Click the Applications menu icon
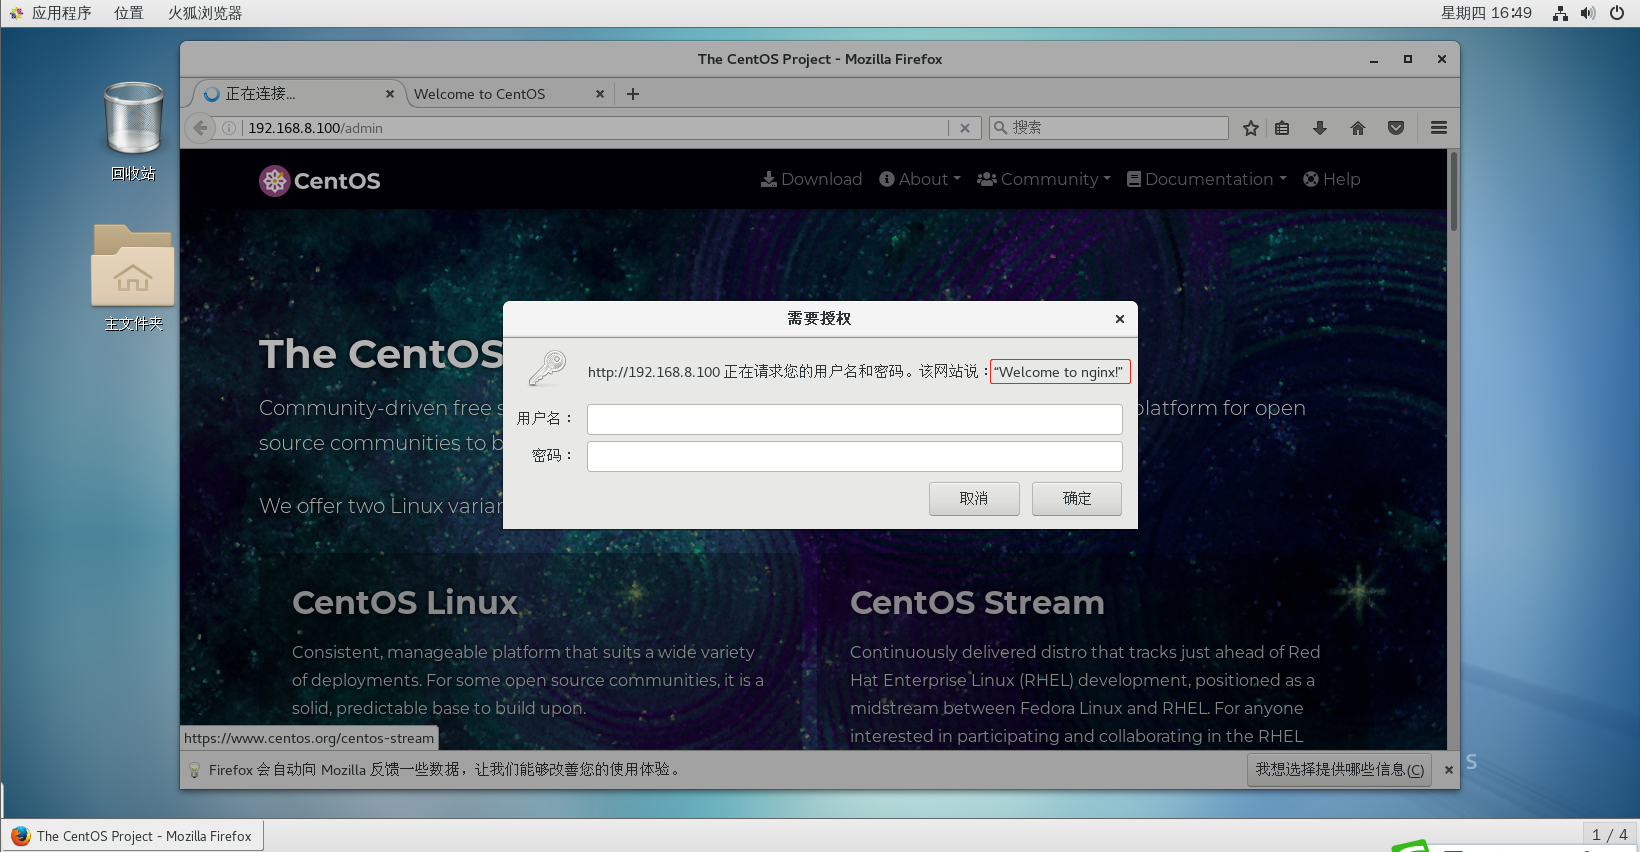The image size is (1640, 852). (16, 13)
